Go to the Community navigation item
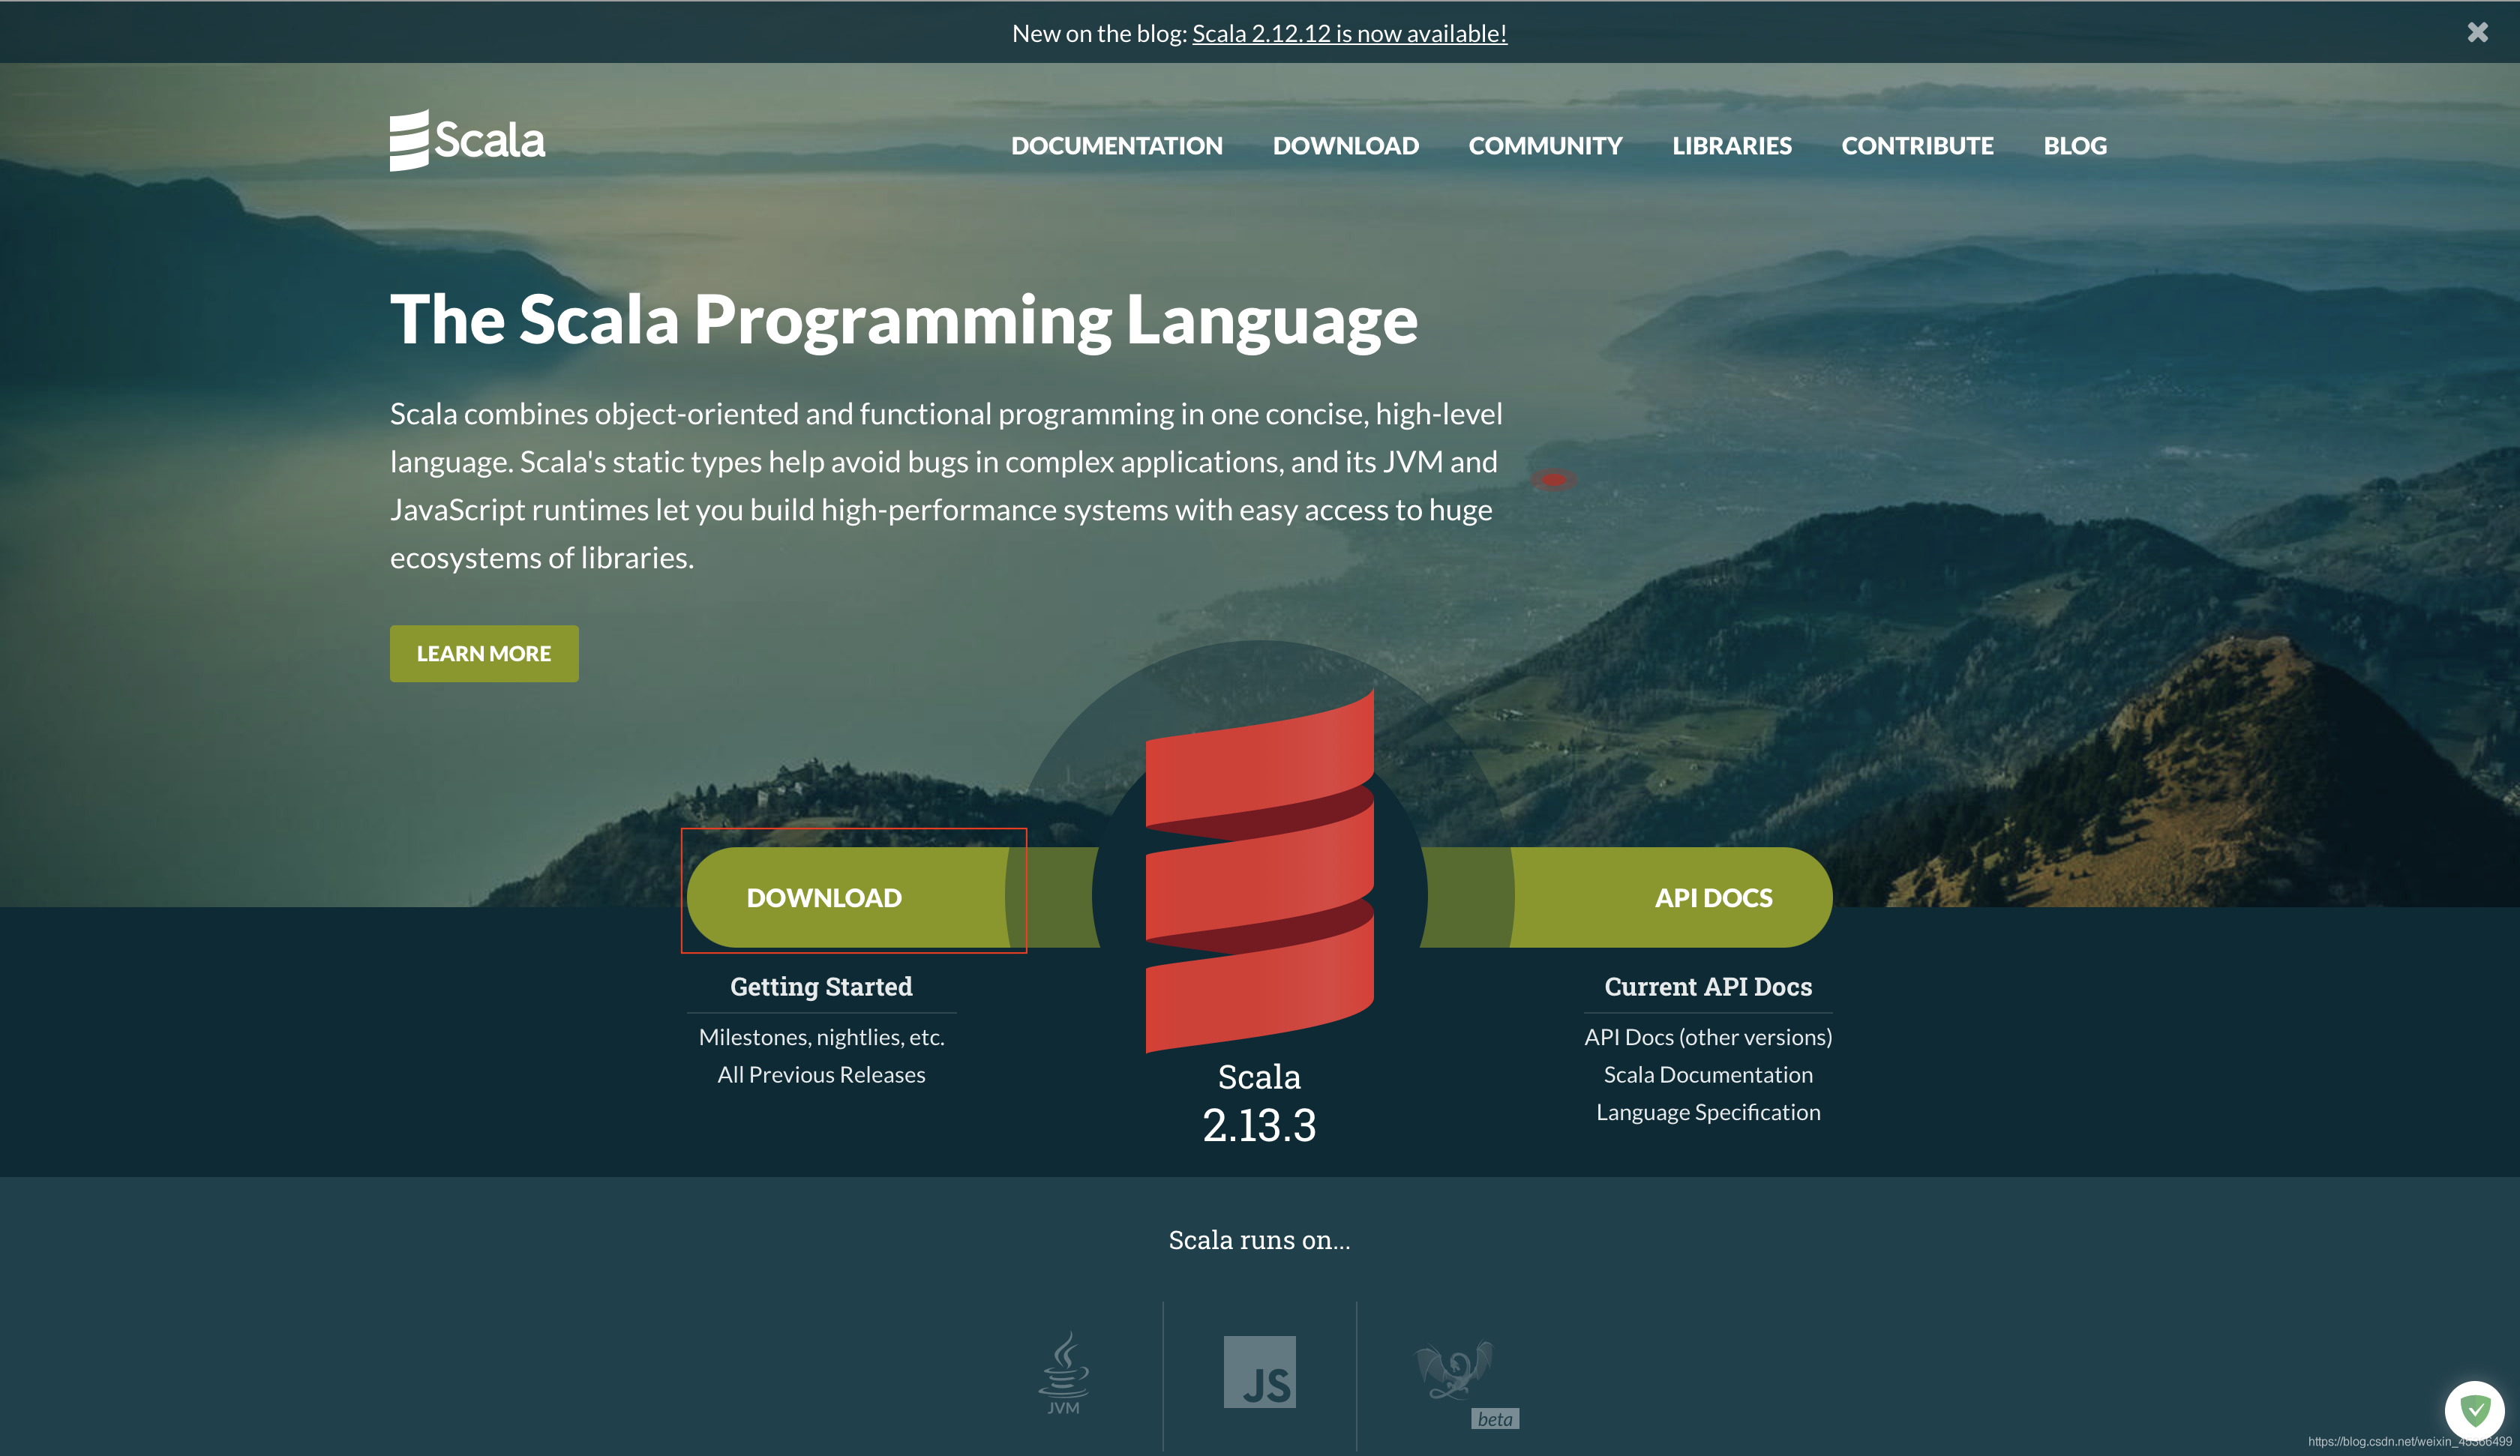2520x1456 pixels. [x=1545, y=146]
